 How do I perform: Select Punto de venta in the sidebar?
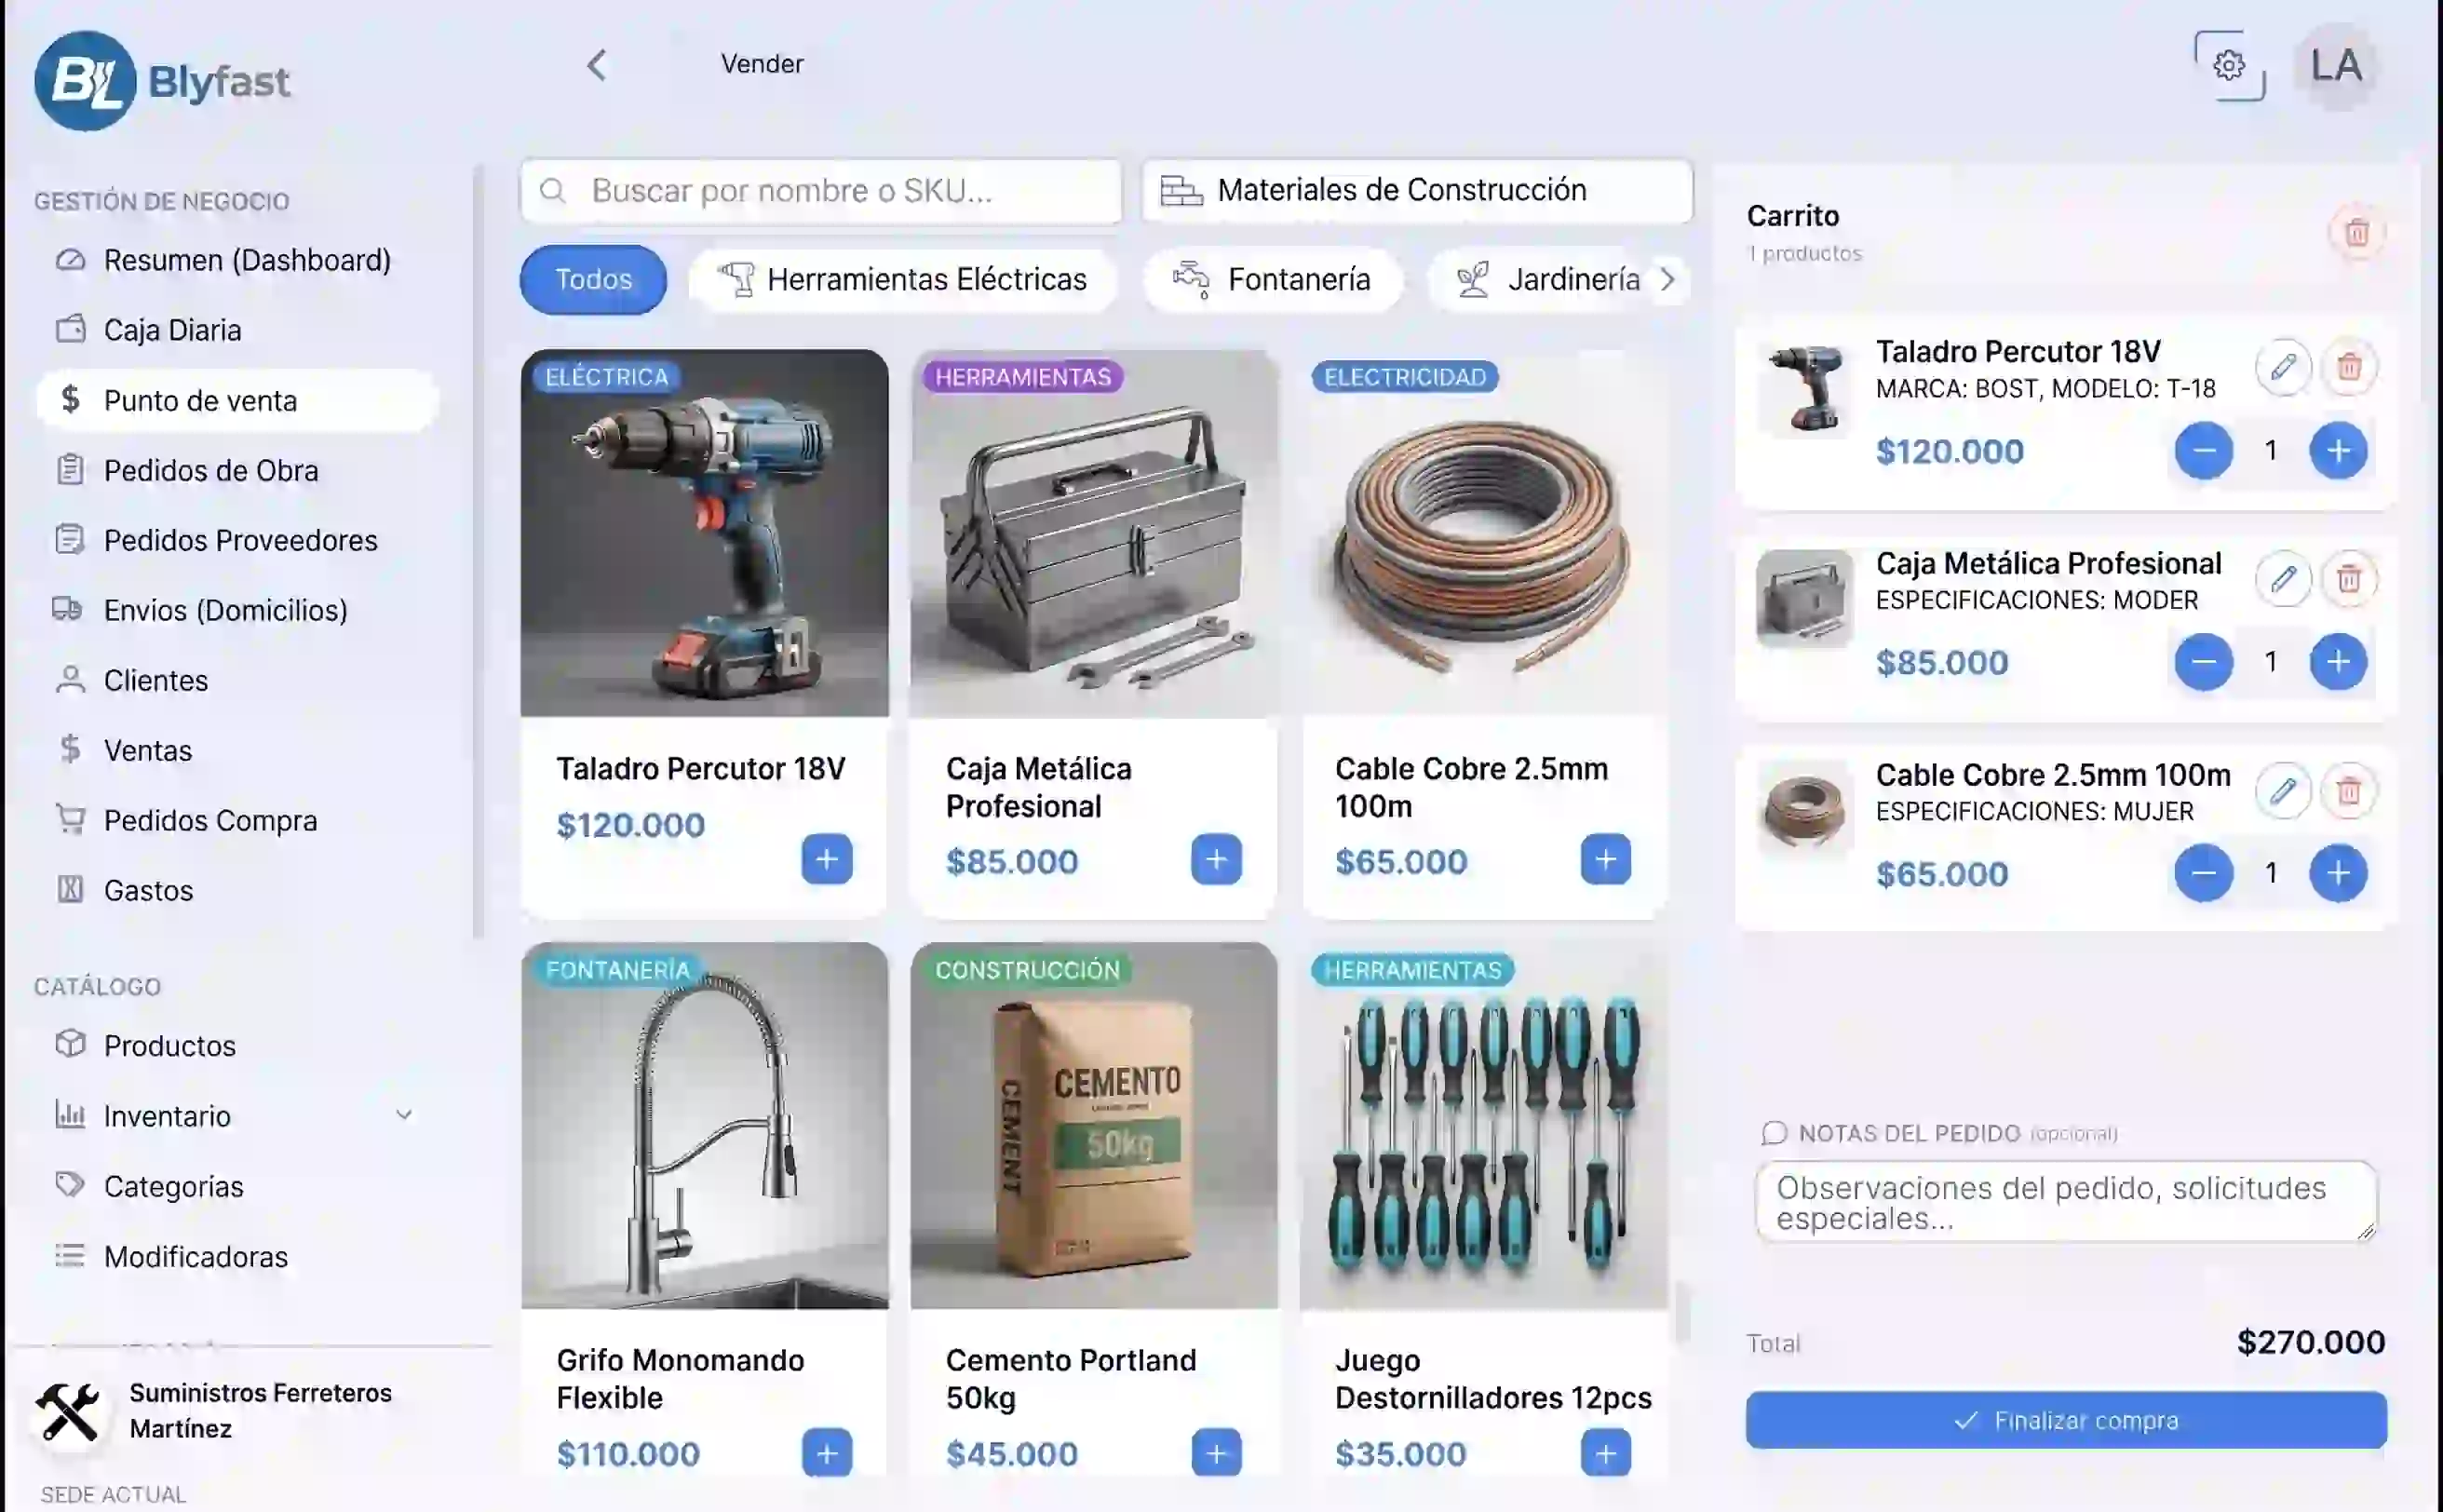[238, 400]
